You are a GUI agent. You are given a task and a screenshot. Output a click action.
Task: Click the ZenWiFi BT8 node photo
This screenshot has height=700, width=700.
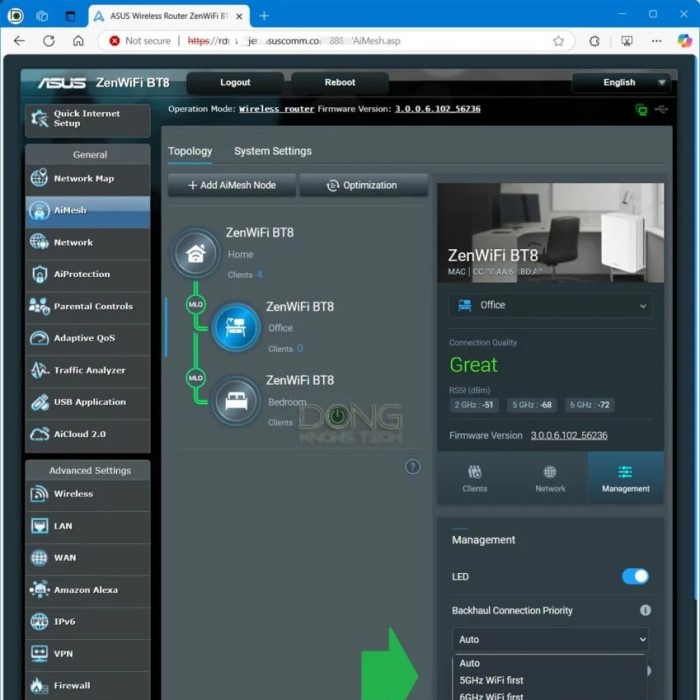click(x=550, y=233)
